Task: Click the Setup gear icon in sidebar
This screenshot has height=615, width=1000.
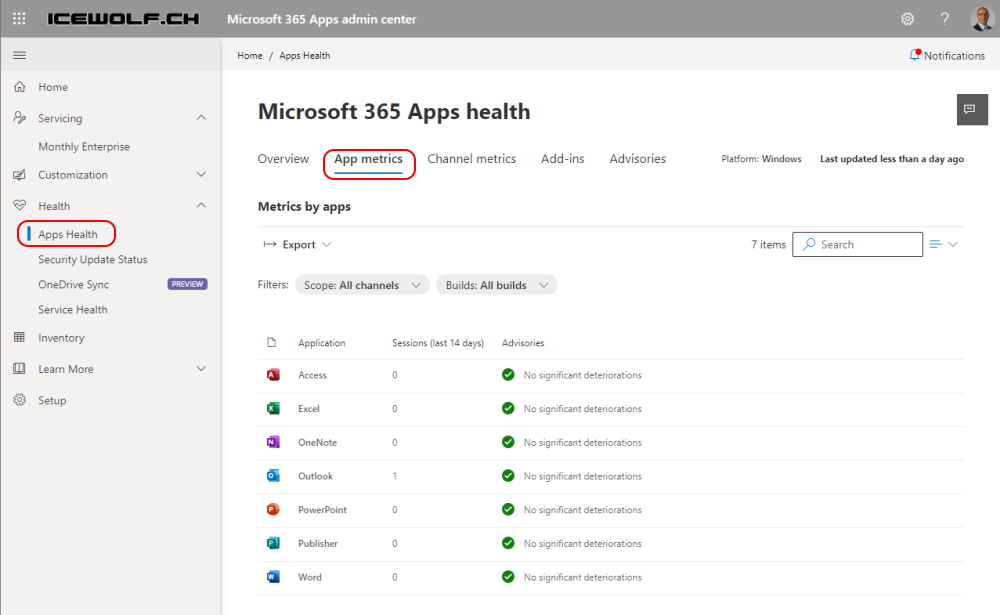Action: pyautogui.click(x=20, y=400)
